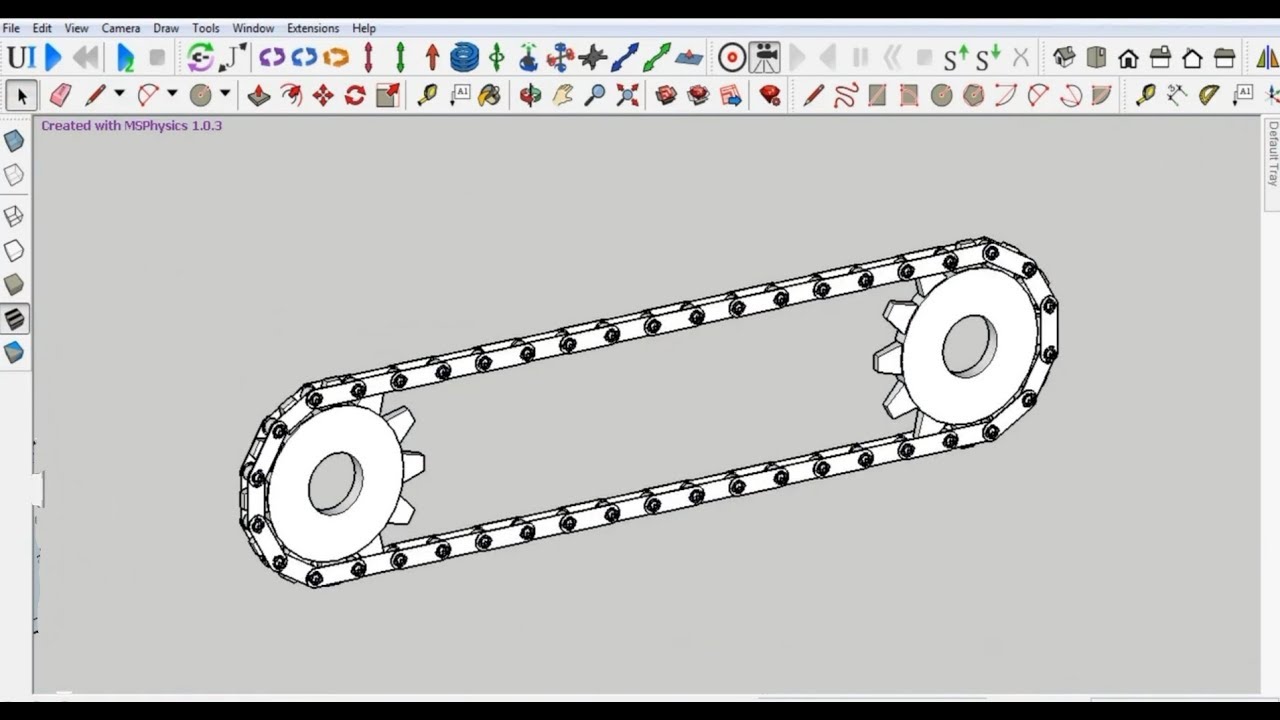1280x720 pixels.
Task: Select the Orbit tool
Action: [530, 96]
